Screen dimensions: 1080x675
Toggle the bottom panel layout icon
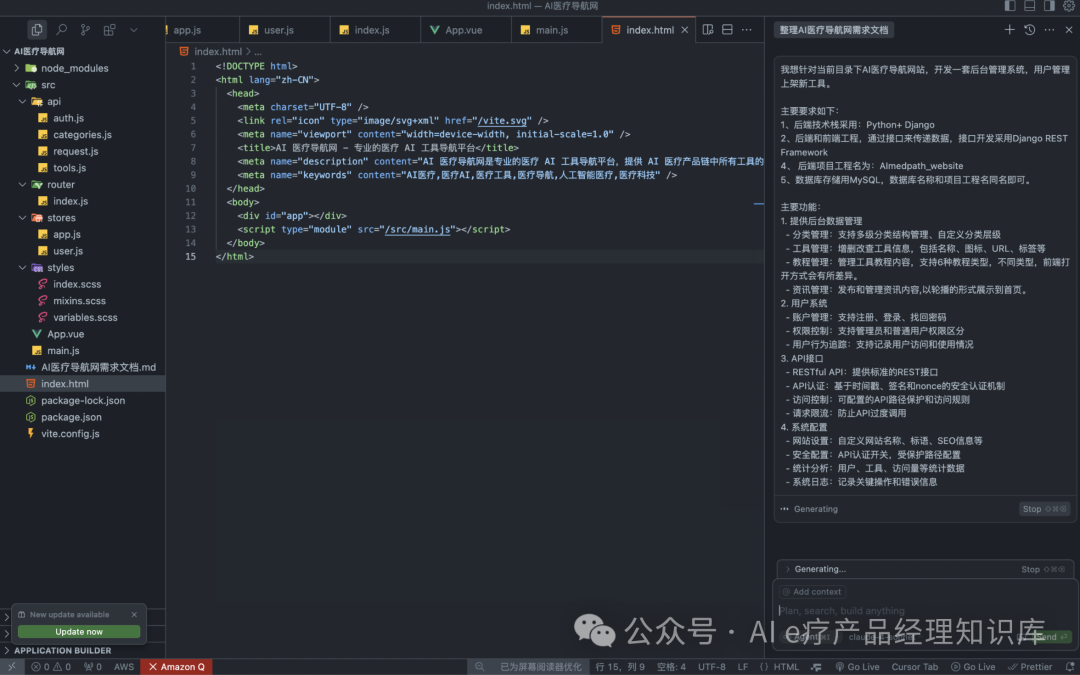1030,6
